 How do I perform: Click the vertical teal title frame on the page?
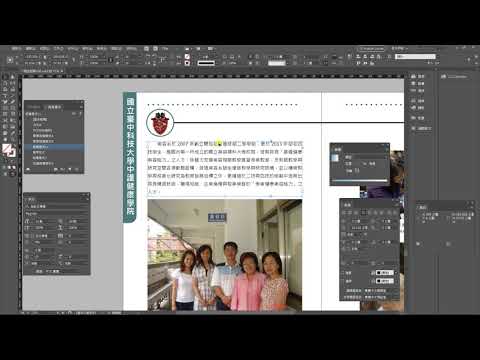pos(130,157)
